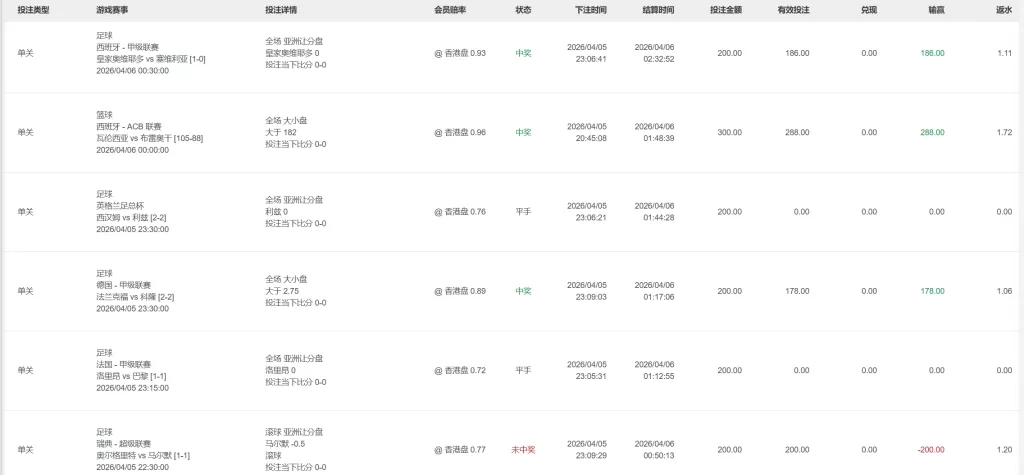This screenshot has width=1024, height=475.
Task: Click the 返水 column header
Action: click(1004, 9)
